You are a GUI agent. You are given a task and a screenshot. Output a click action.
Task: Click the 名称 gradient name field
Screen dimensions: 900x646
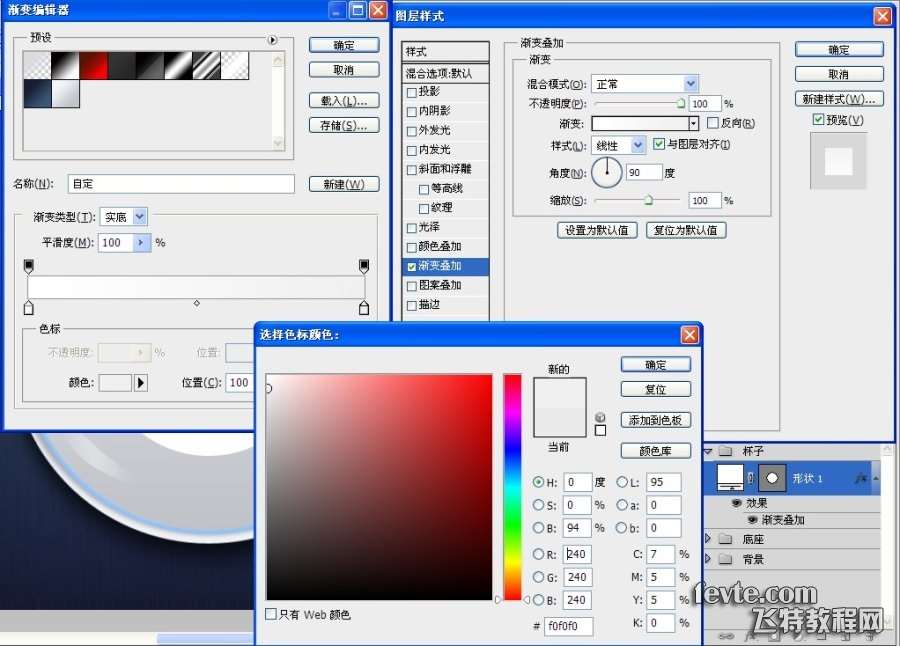(181, 184)
